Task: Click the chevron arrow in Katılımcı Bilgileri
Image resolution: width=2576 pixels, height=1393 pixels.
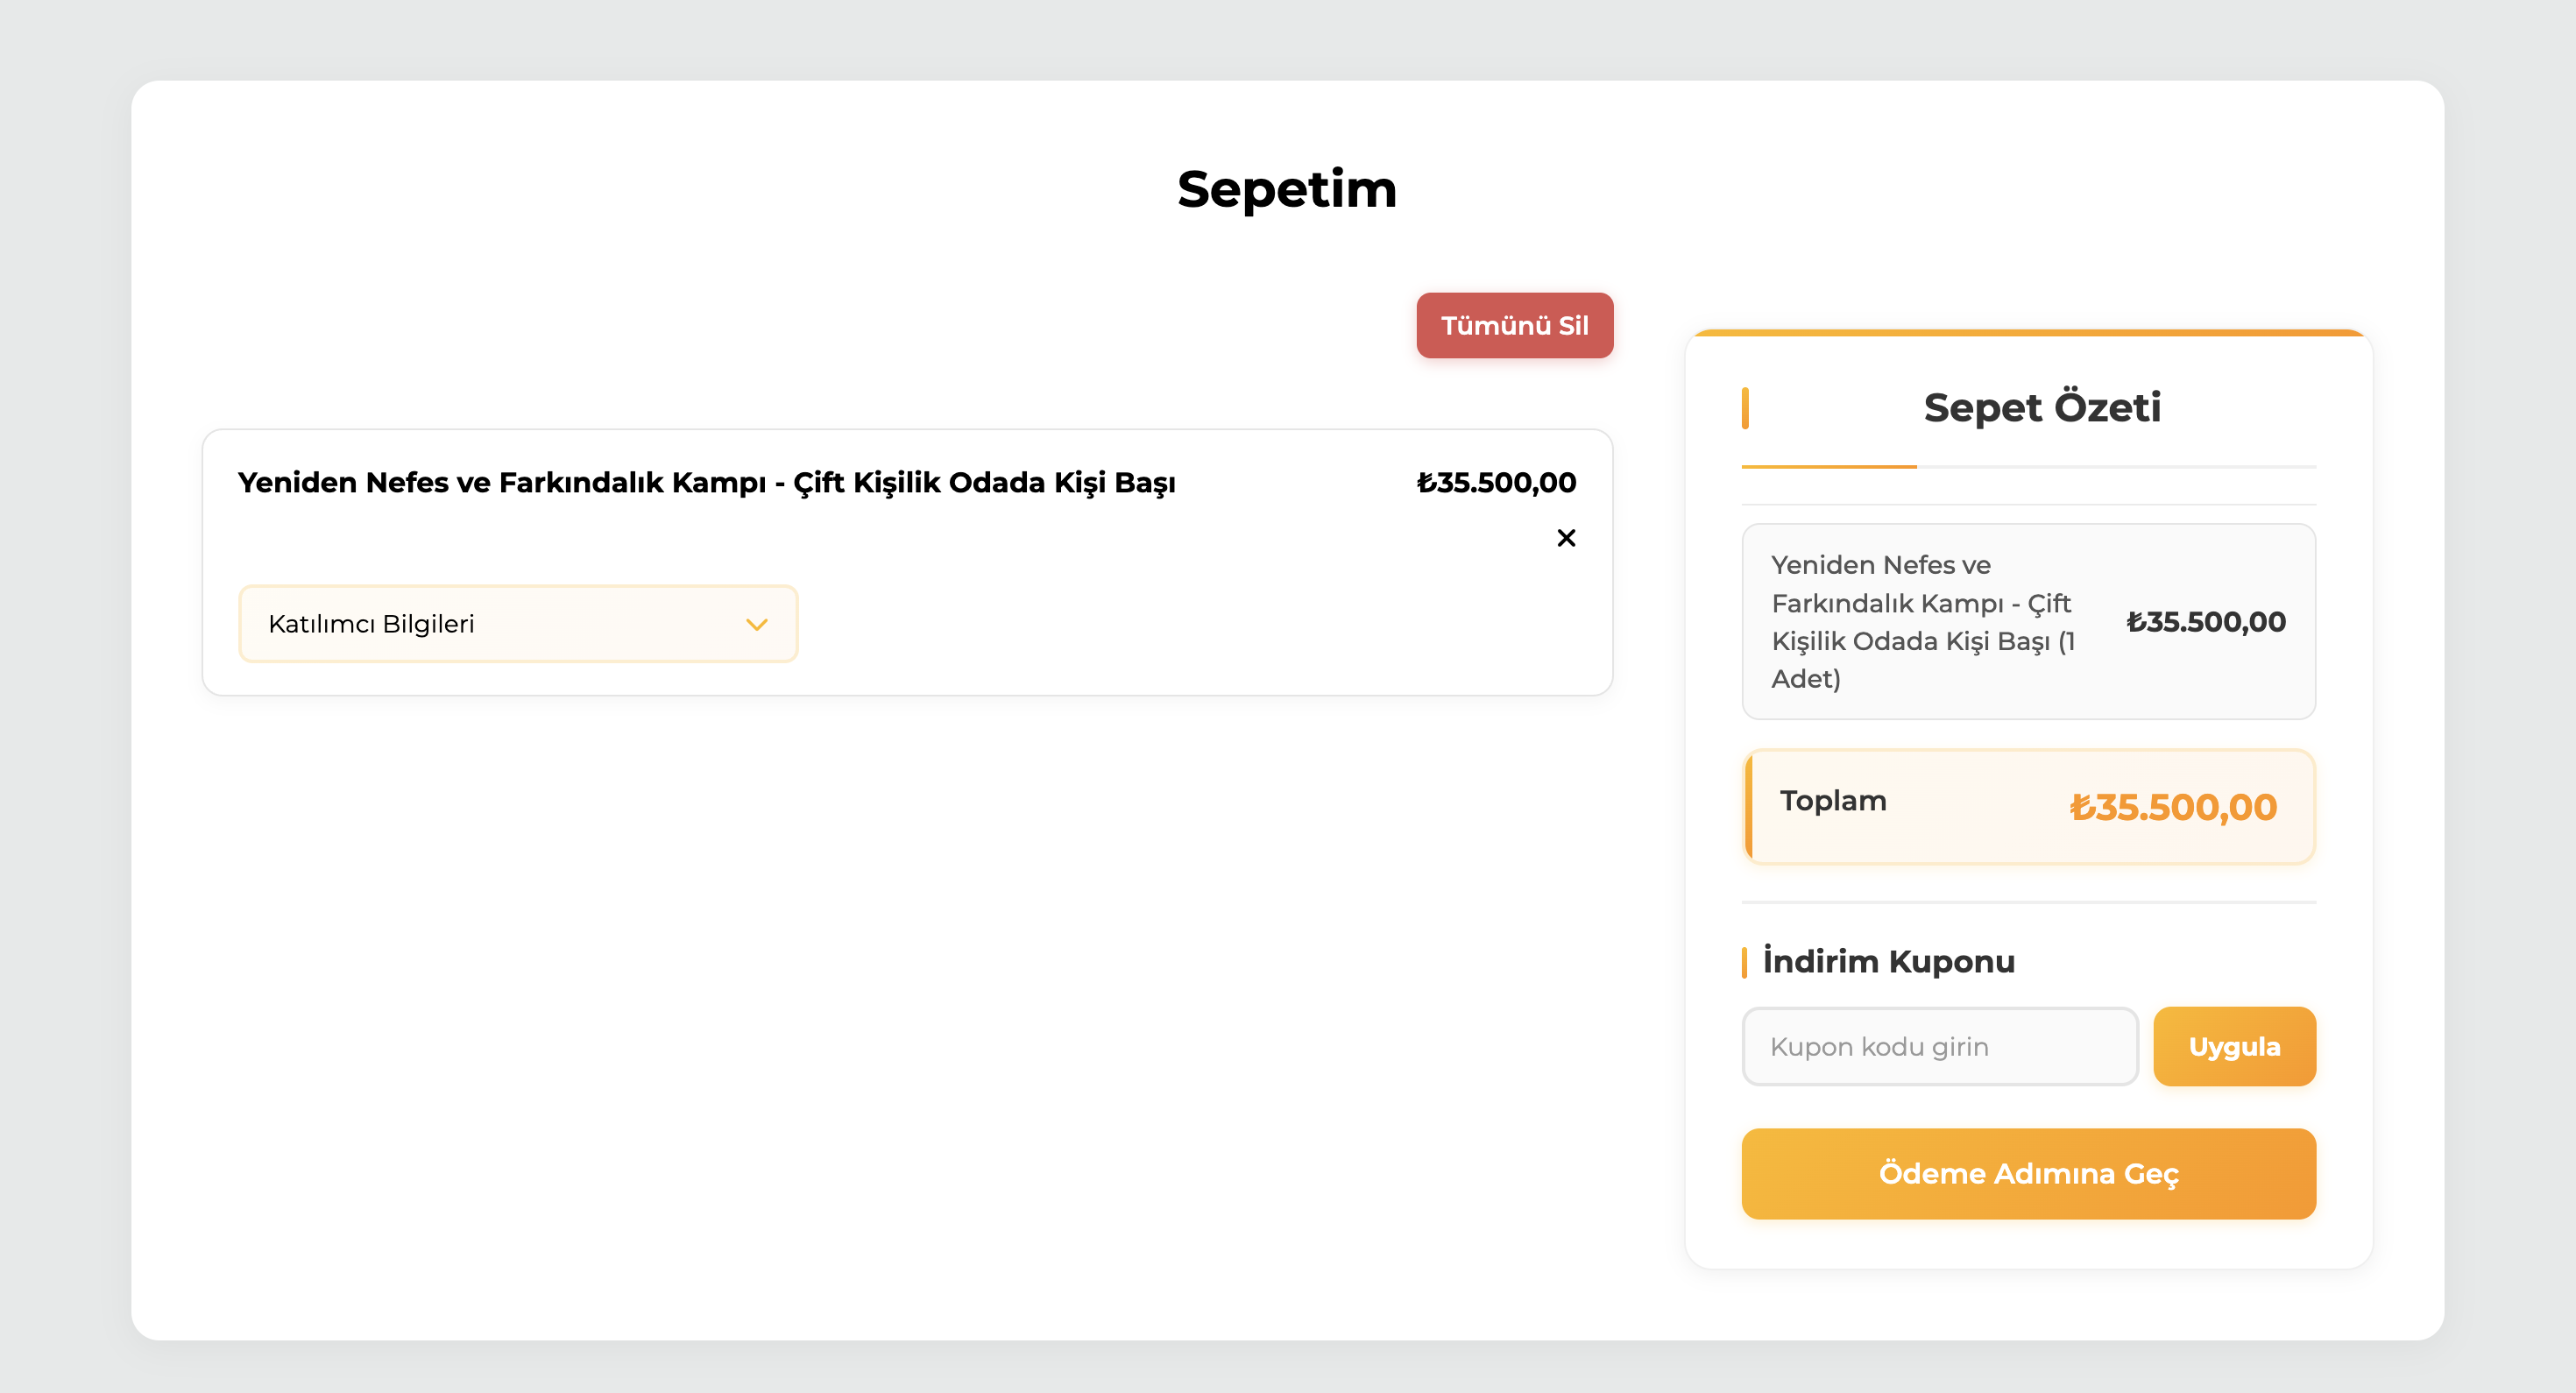Action: [757, 624]
